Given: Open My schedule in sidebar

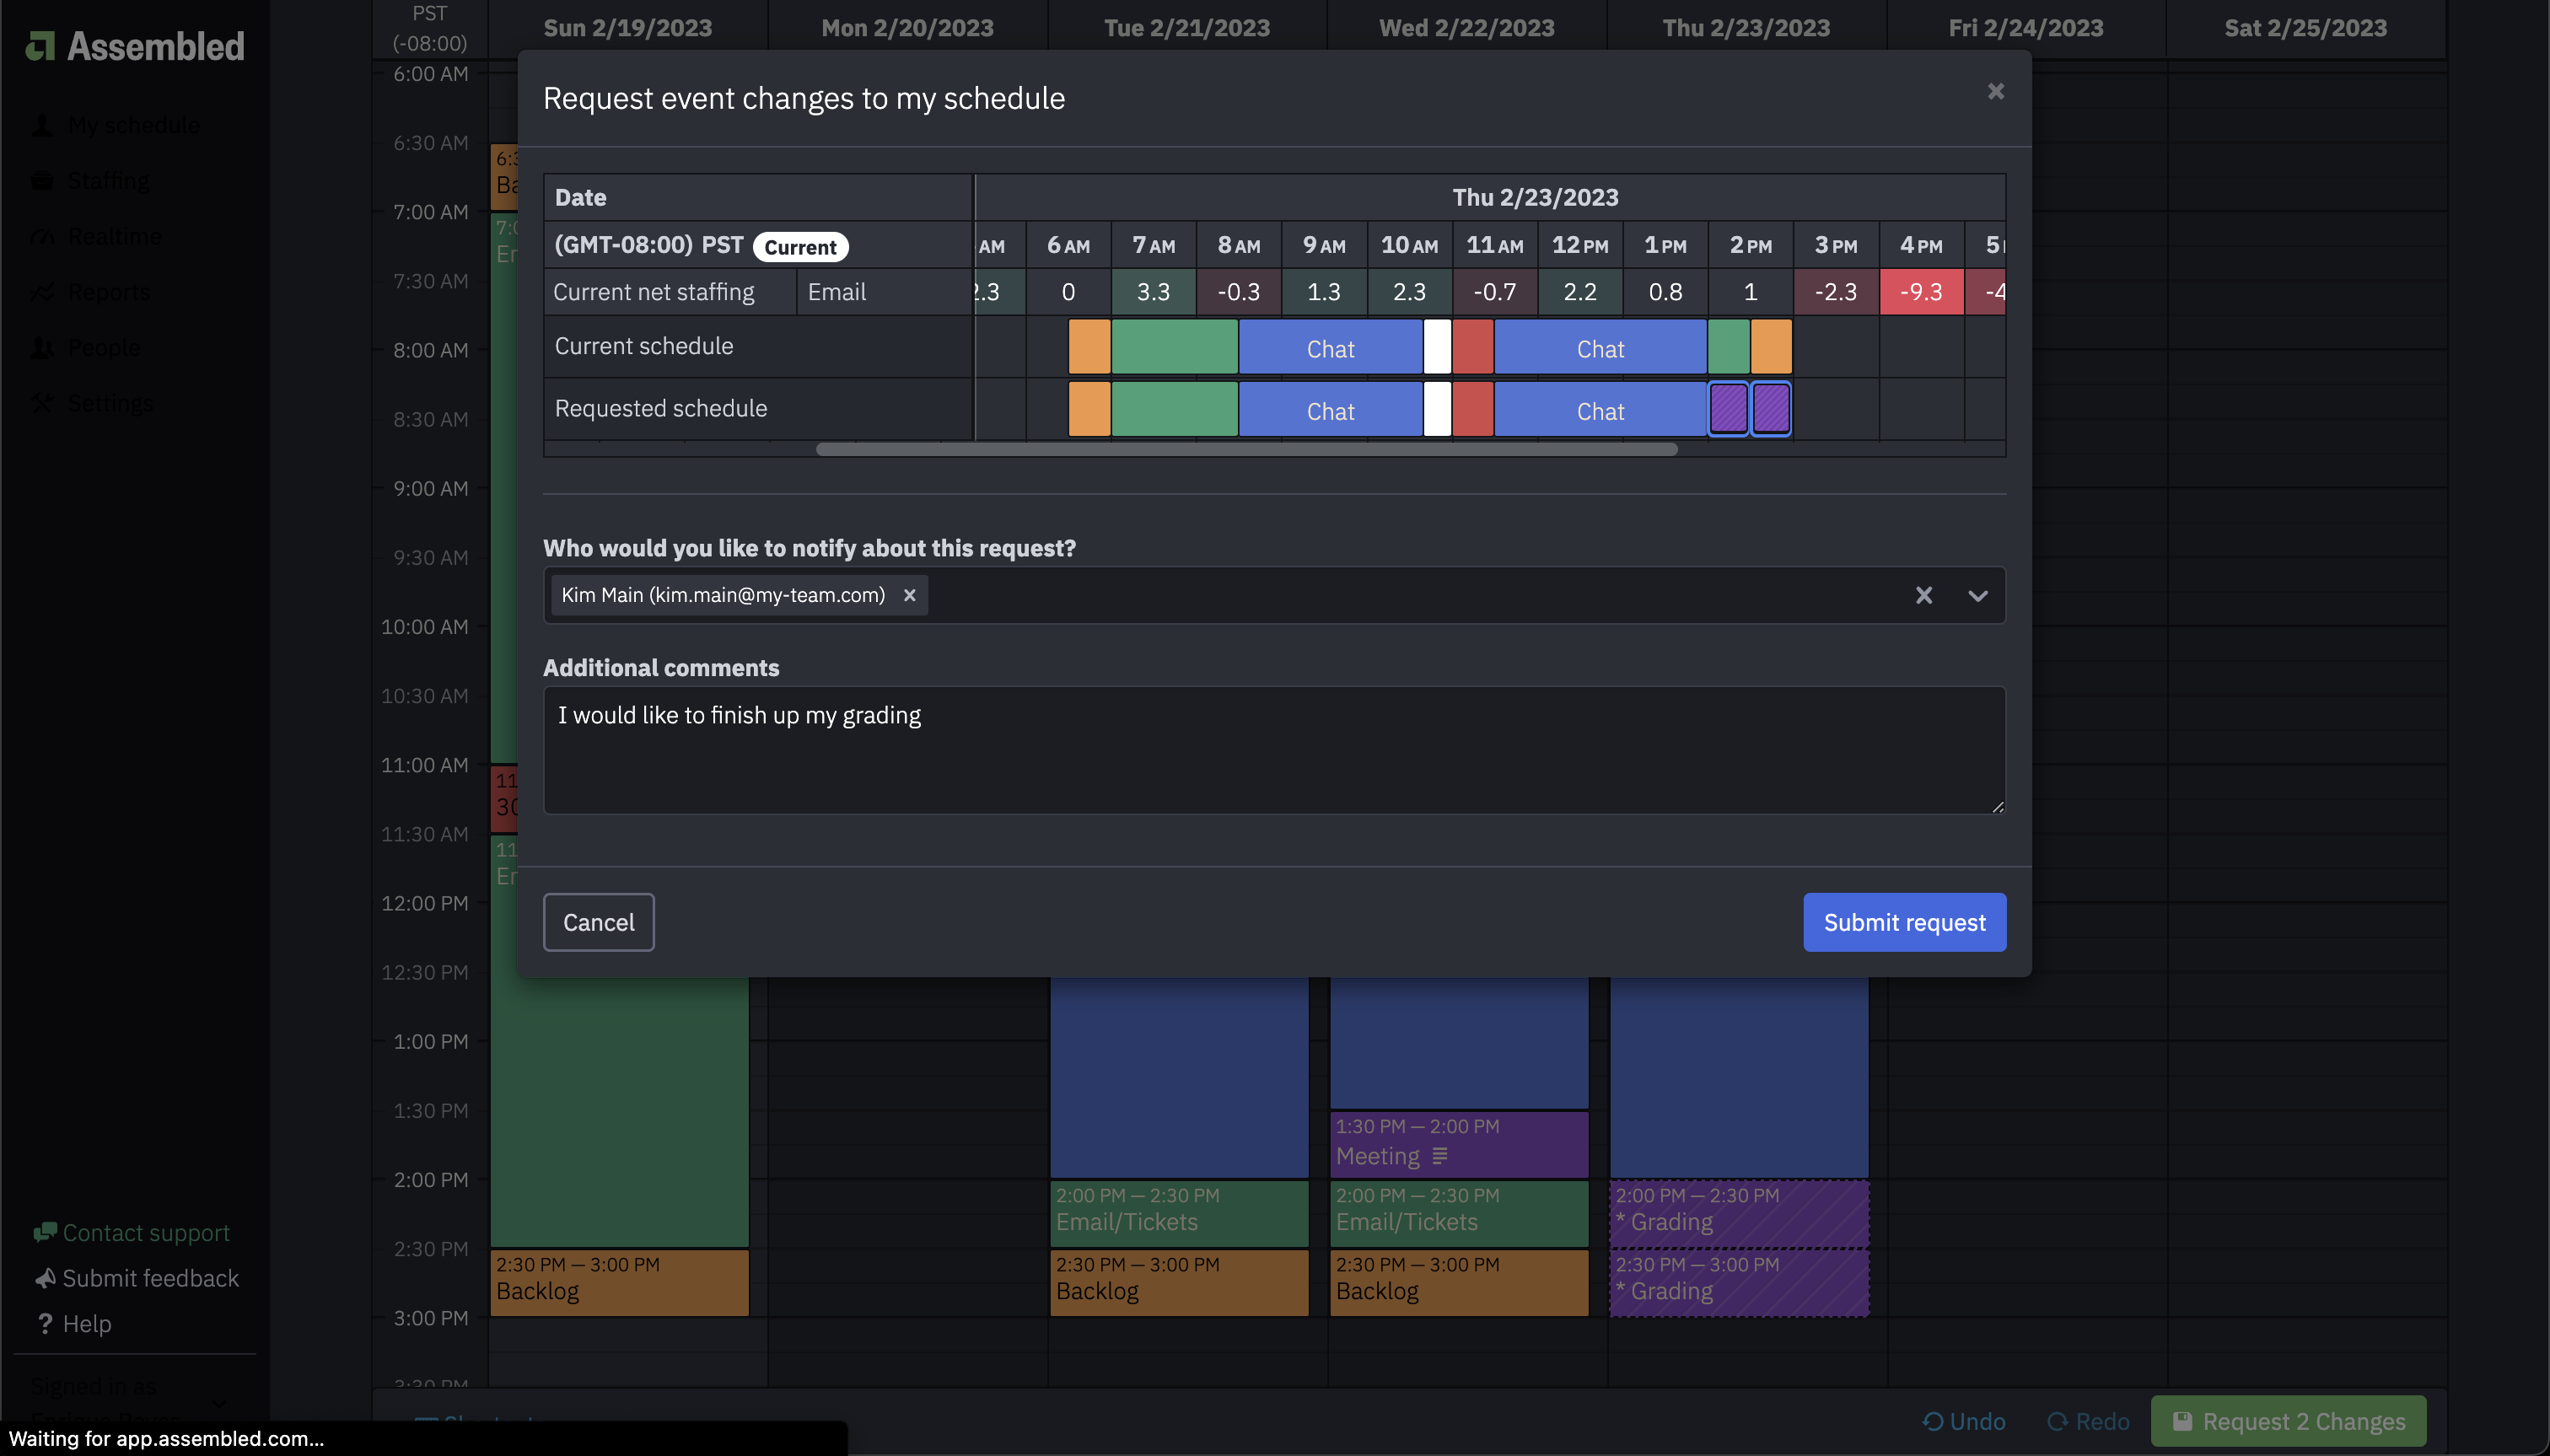Looking at the screenshot, I should pos(134,125).
